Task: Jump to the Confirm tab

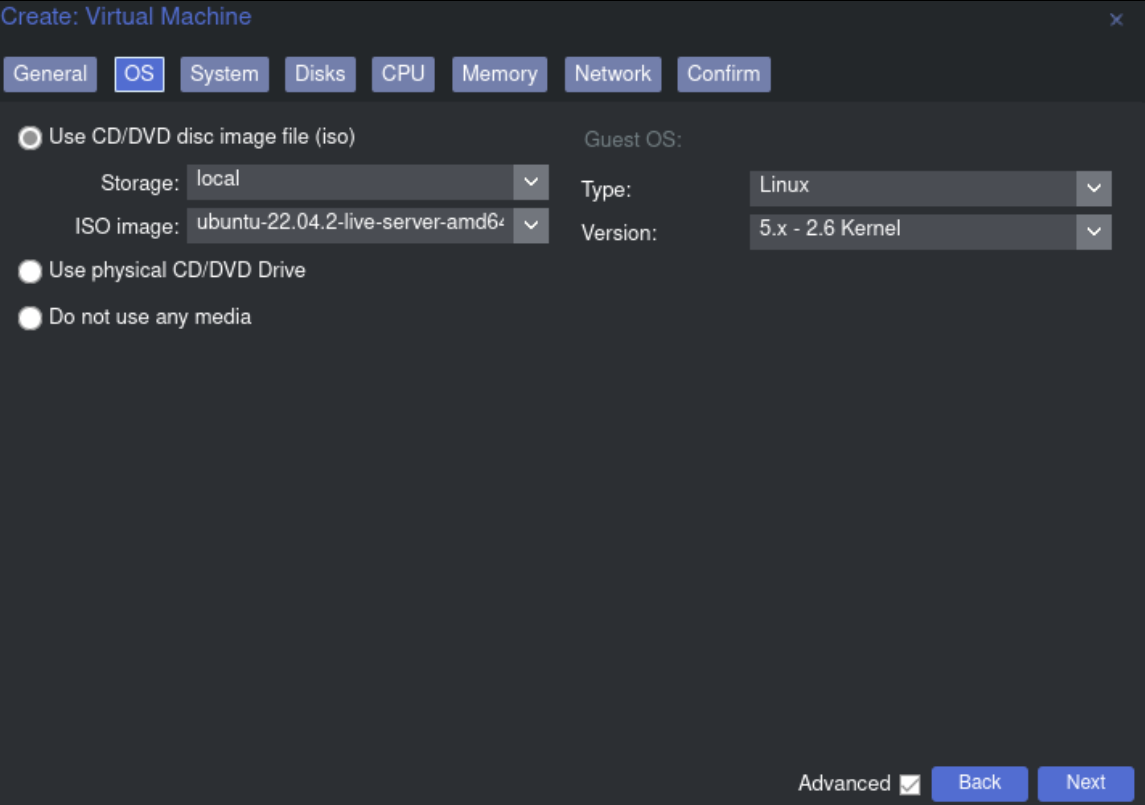Action: [723, 74]
